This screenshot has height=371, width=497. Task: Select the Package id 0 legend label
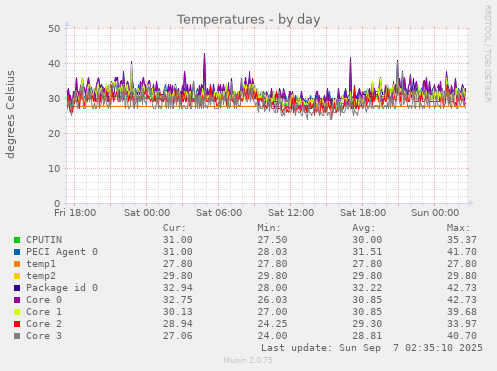62,288
